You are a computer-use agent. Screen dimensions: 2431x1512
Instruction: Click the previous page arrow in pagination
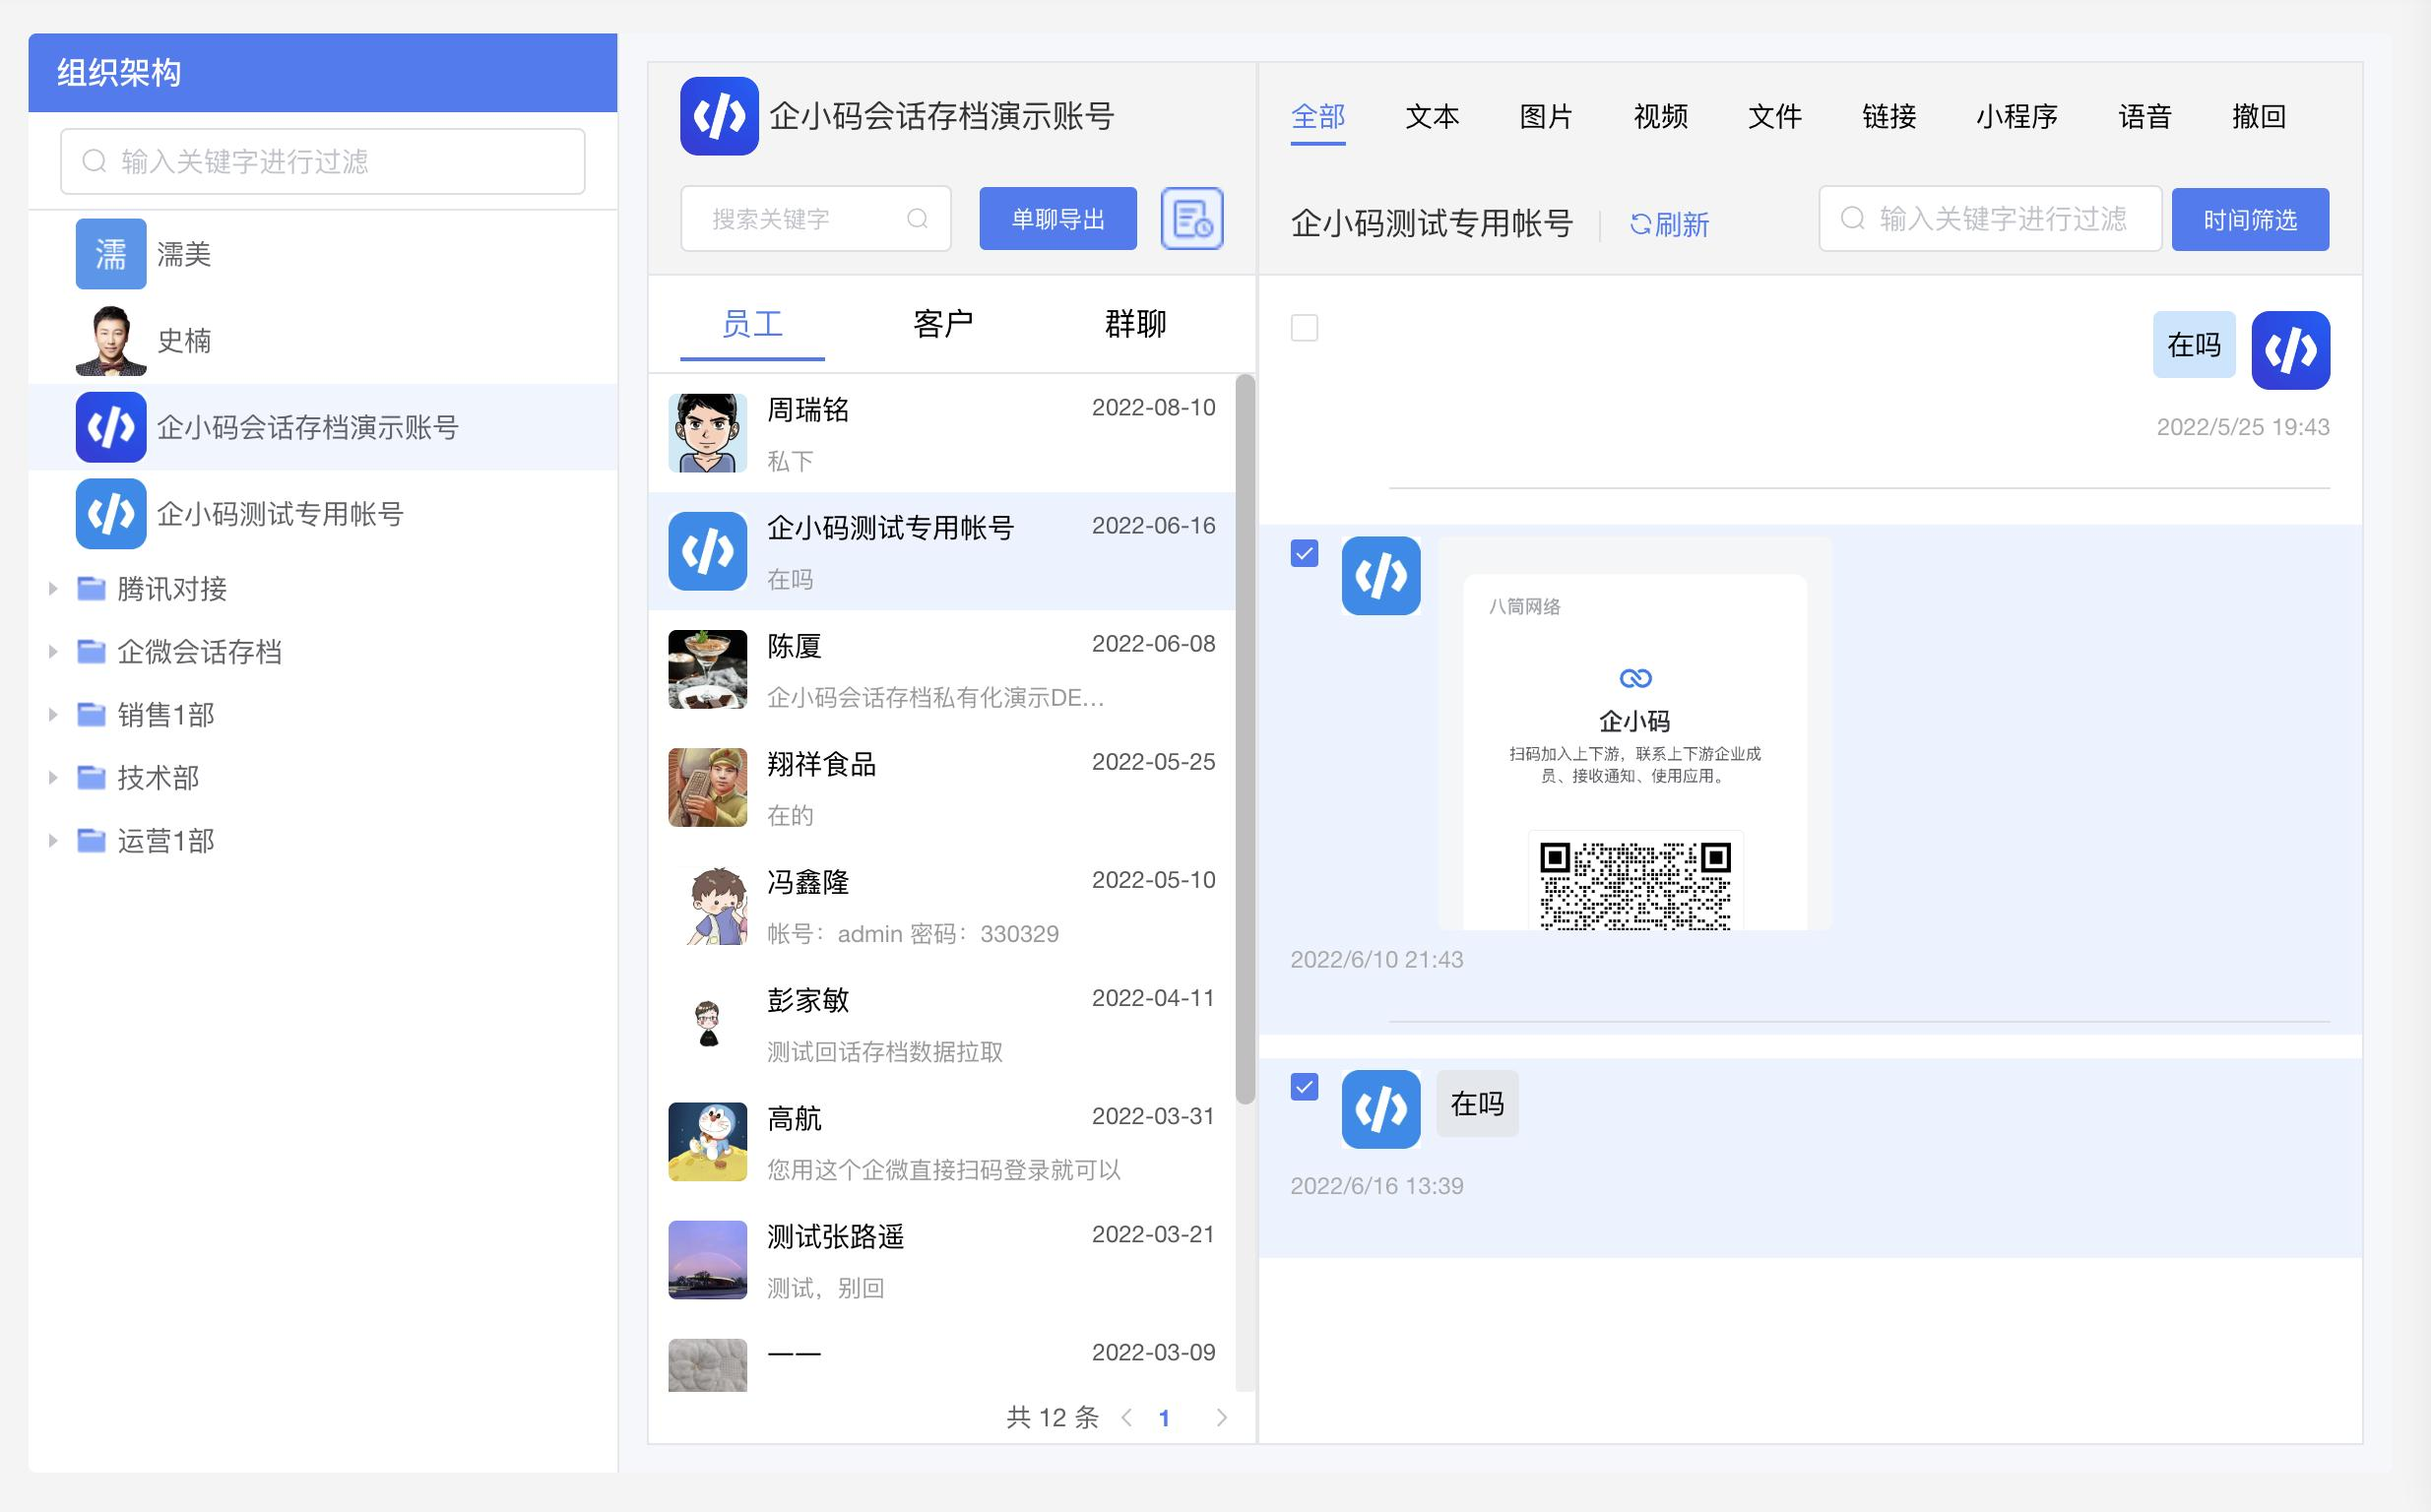pyautogui.click(x=1127, y=1417)
